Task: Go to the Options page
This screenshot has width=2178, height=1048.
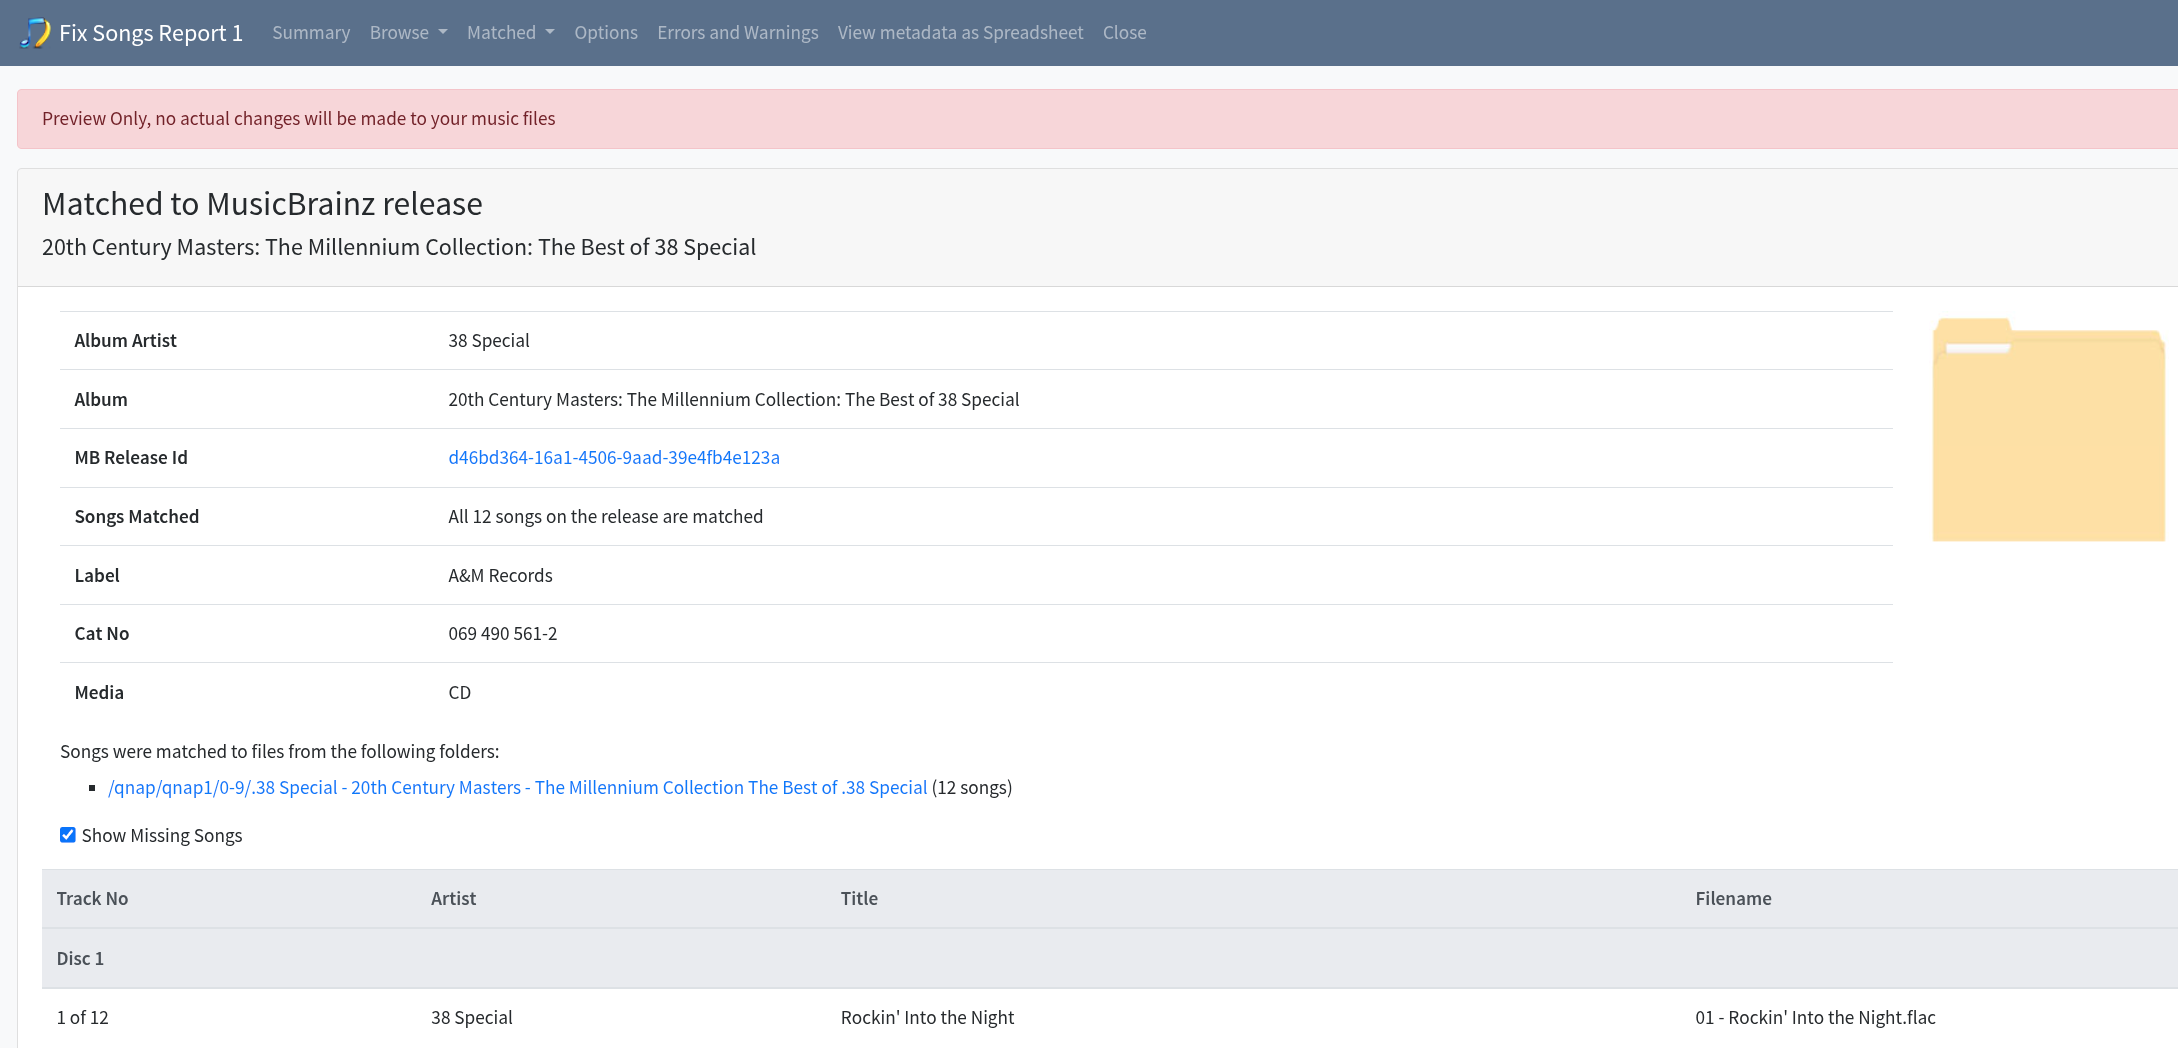Action: tap(605, 33)
